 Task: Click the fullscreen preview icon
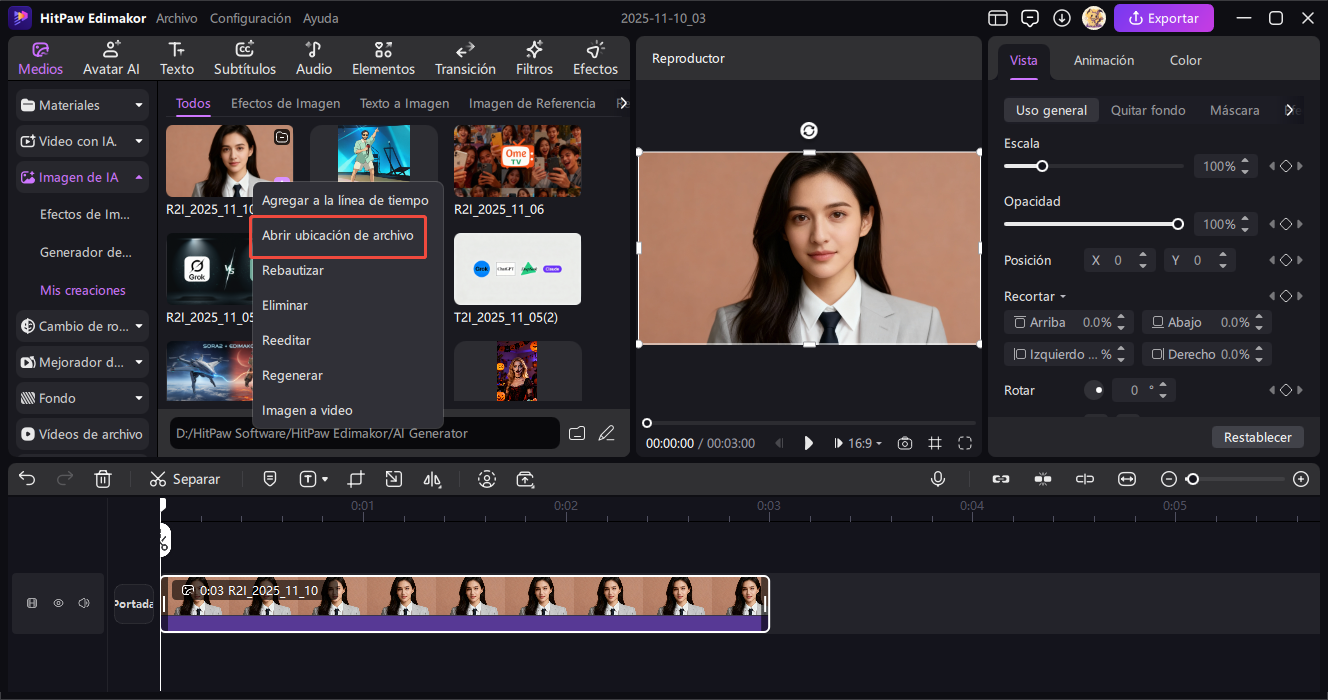[x=965, y=443]
